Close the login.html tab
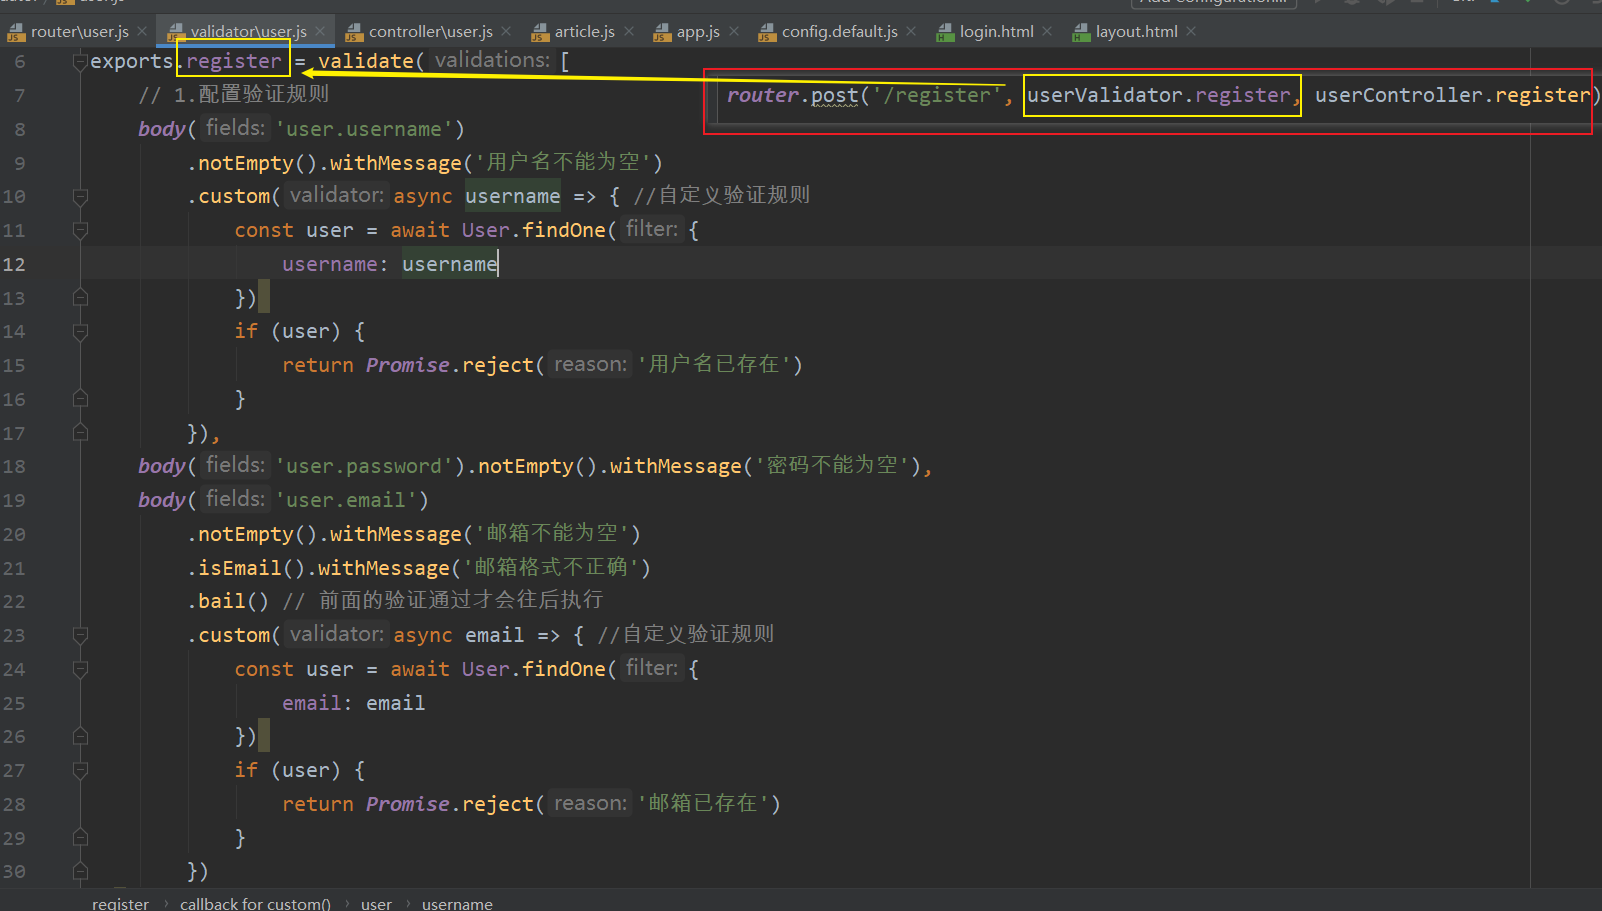The width and height of the screenshot is (1602, 911). 1047,32
